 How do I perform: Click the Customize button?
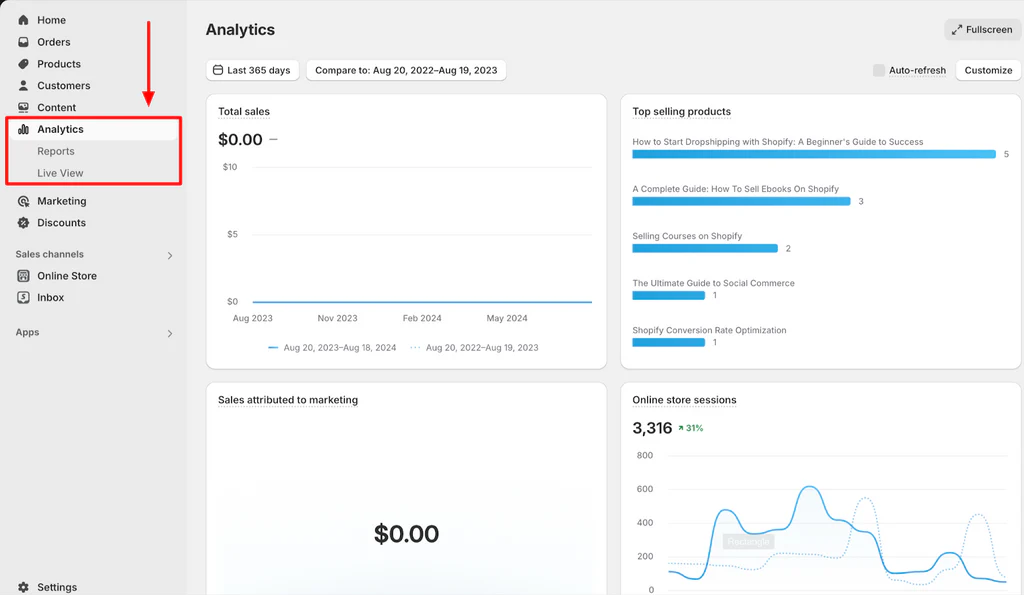987,70
